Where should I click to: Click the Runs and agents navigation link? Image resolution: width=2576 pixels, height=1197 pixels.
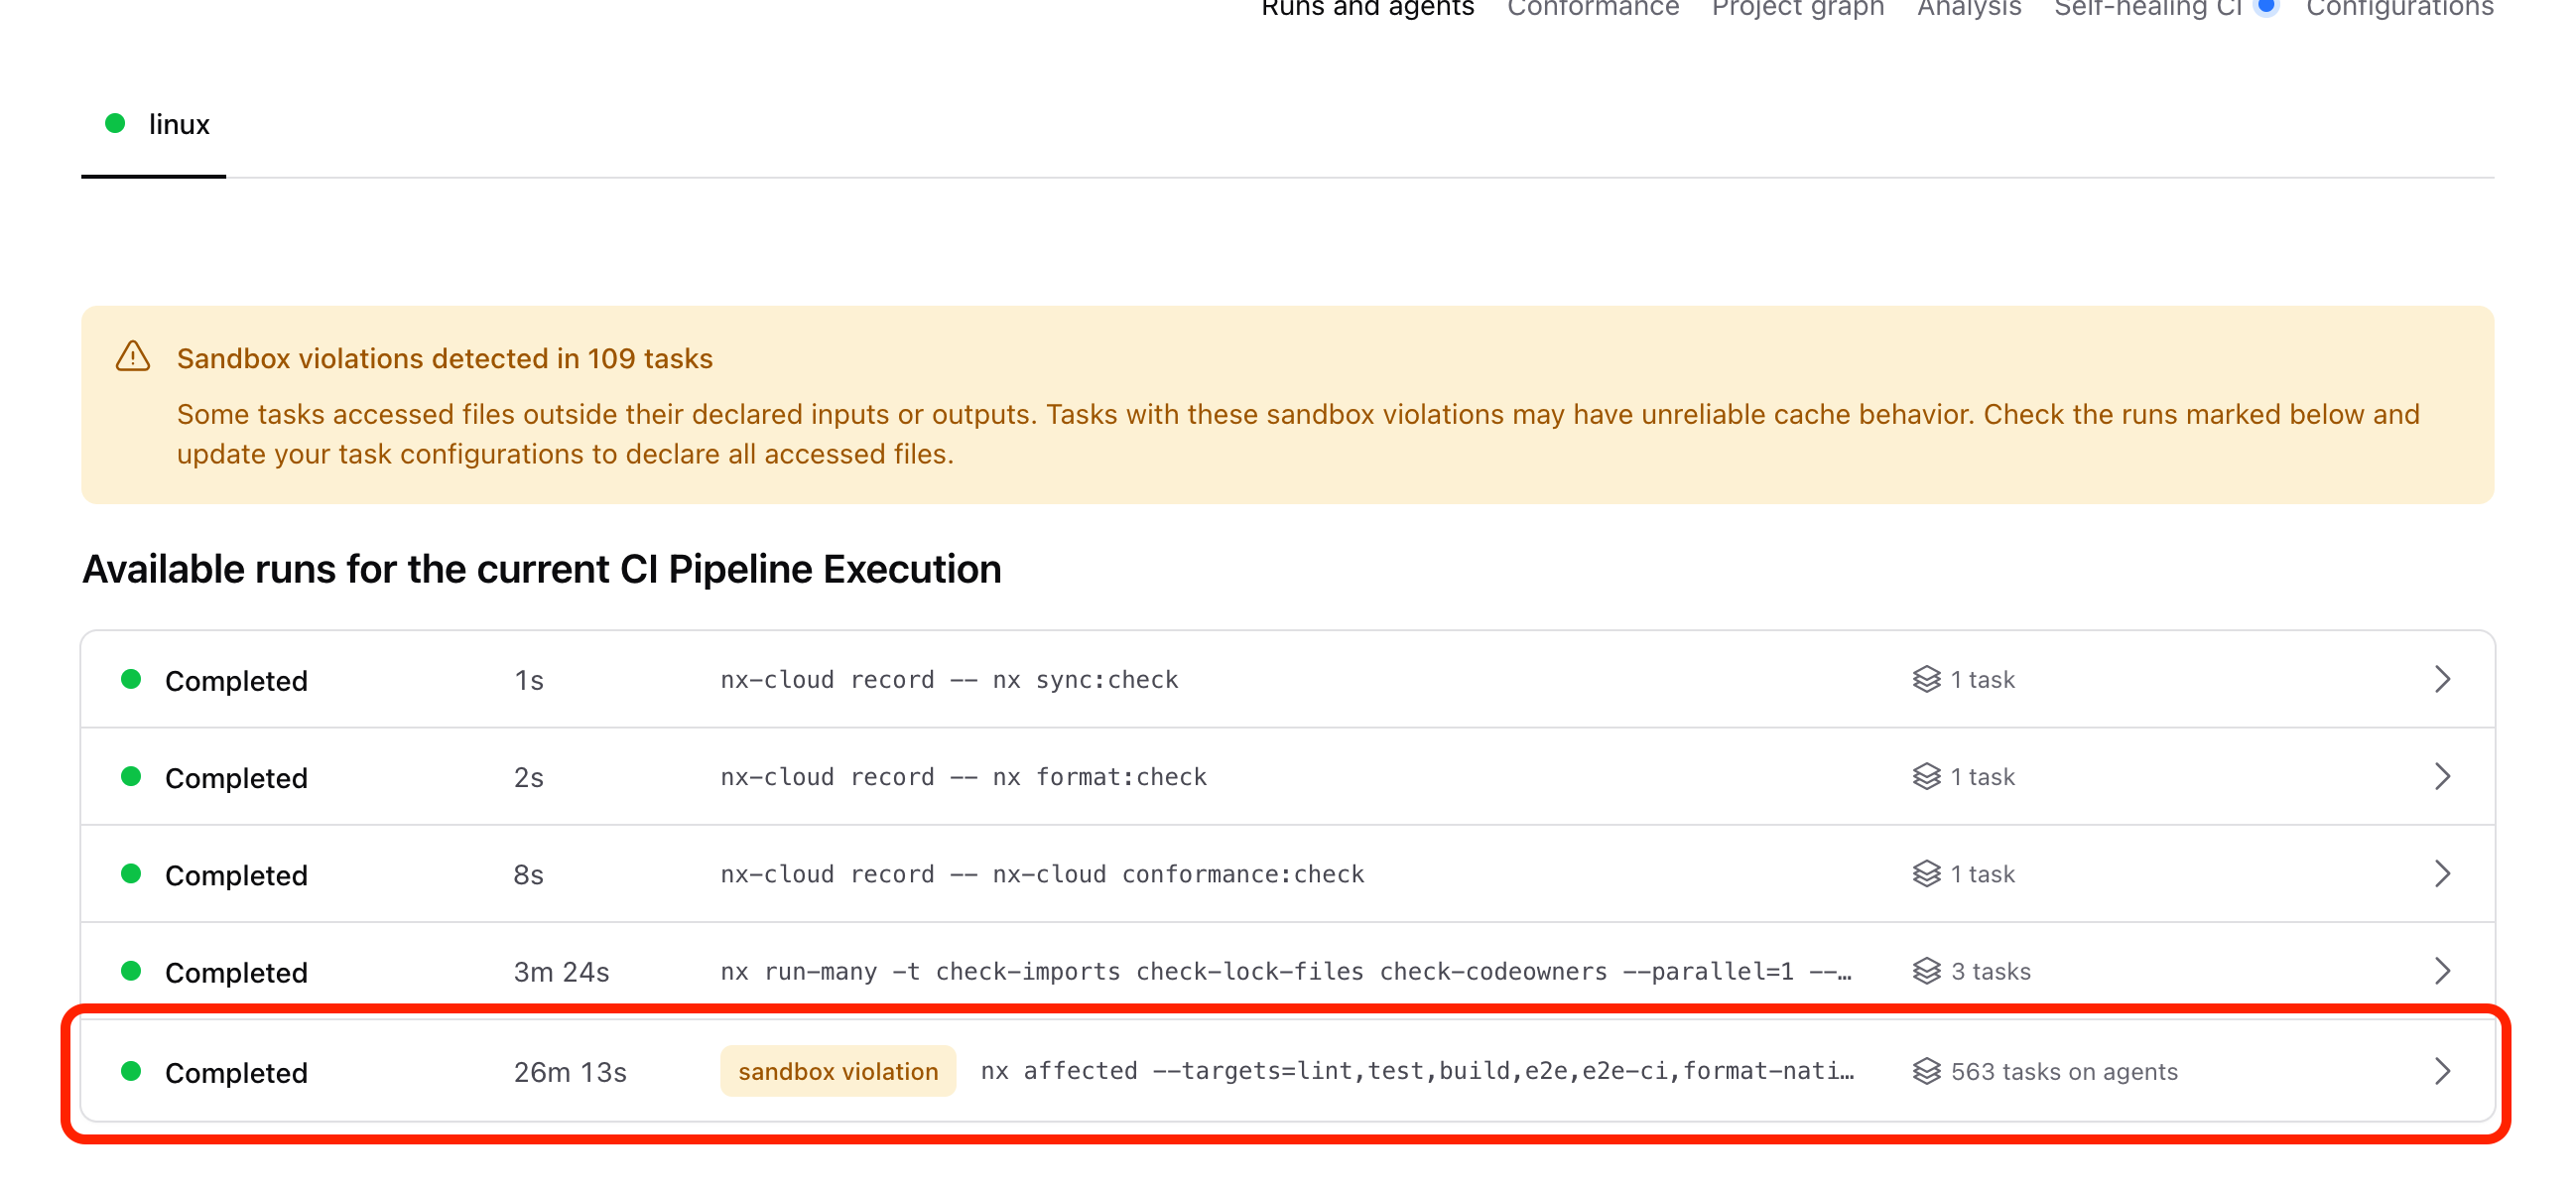(x=1366, y=8)
